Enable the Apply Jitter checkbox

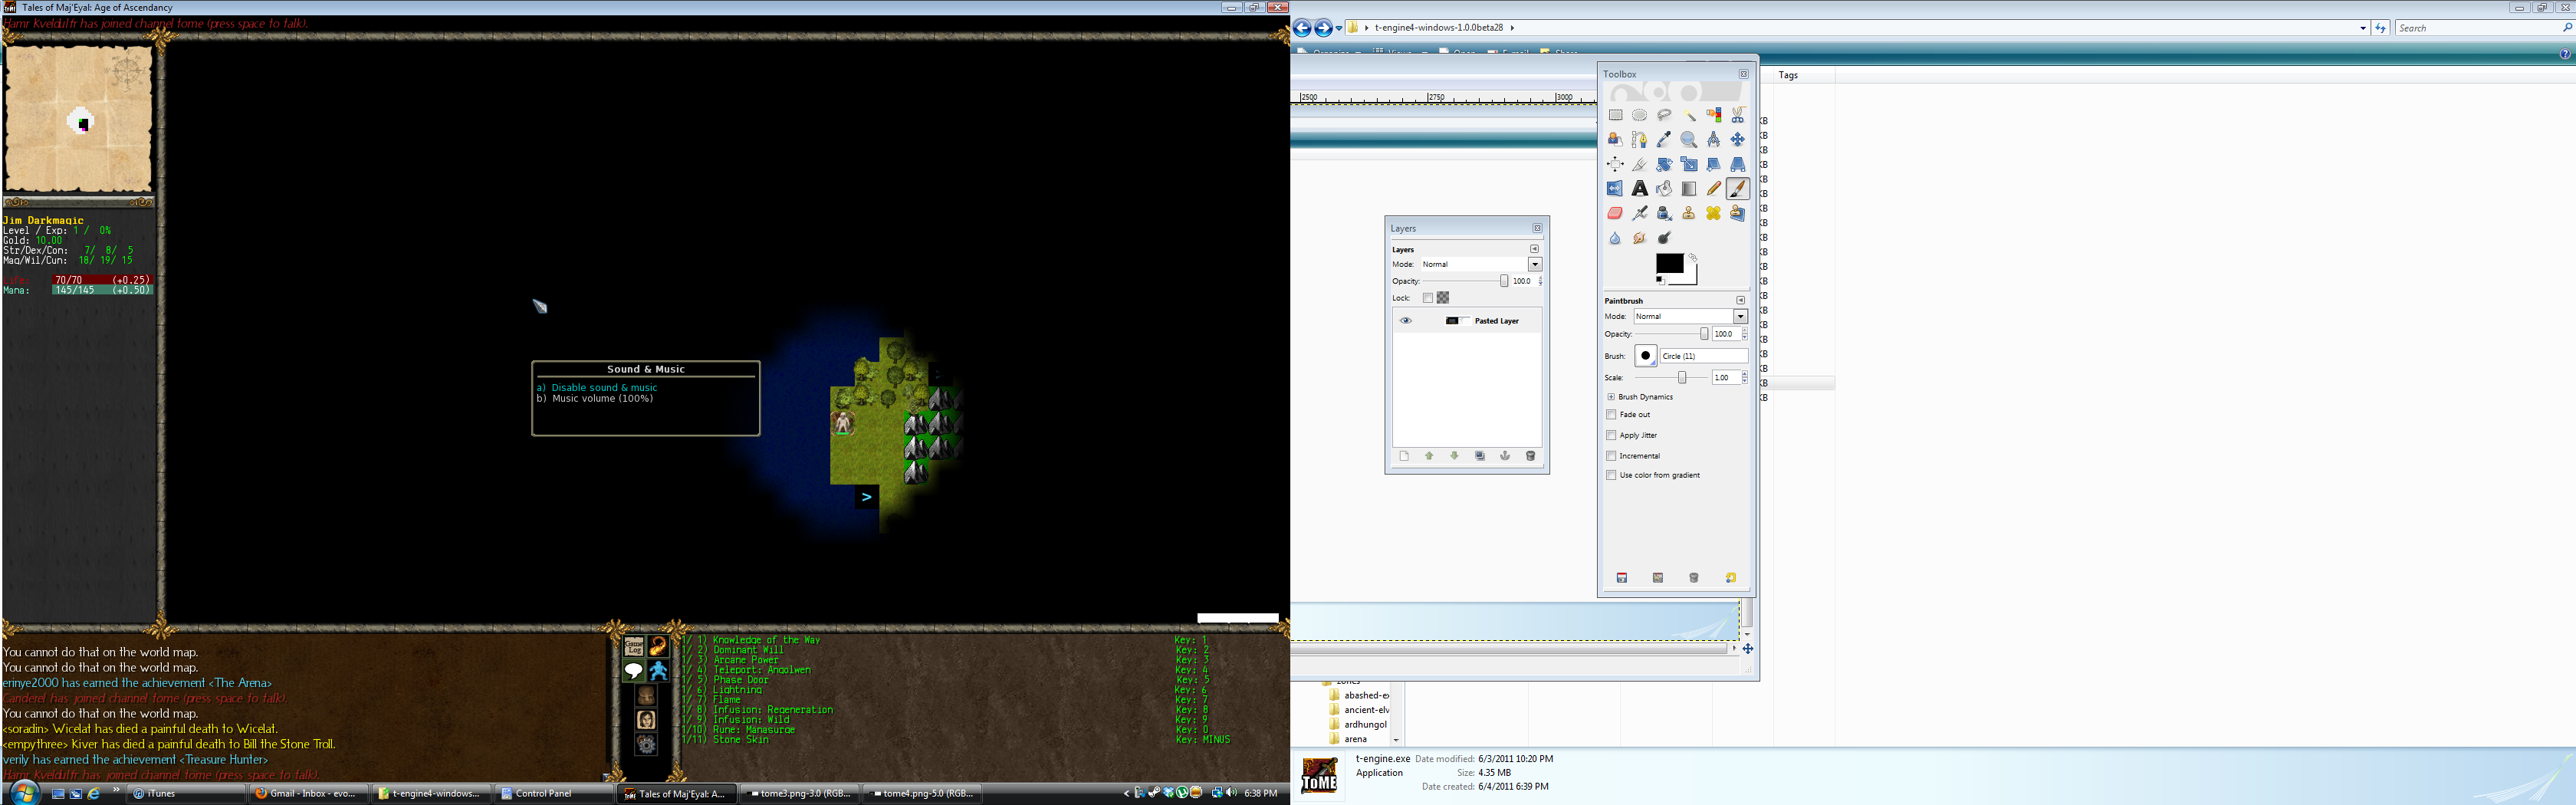point(1611,435)
